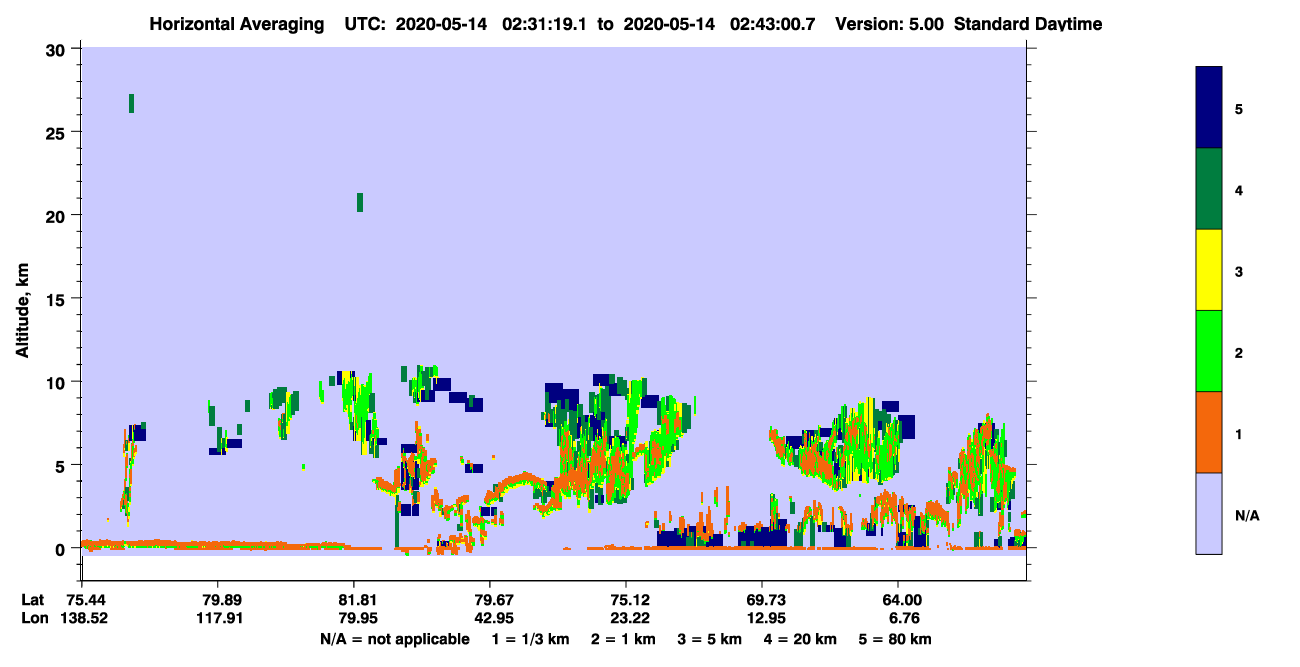Click the legend entry '1 = 1/3 km'
Image resolution: width=1300 pixels, height=667 pixels.
[x=530, y=639]
